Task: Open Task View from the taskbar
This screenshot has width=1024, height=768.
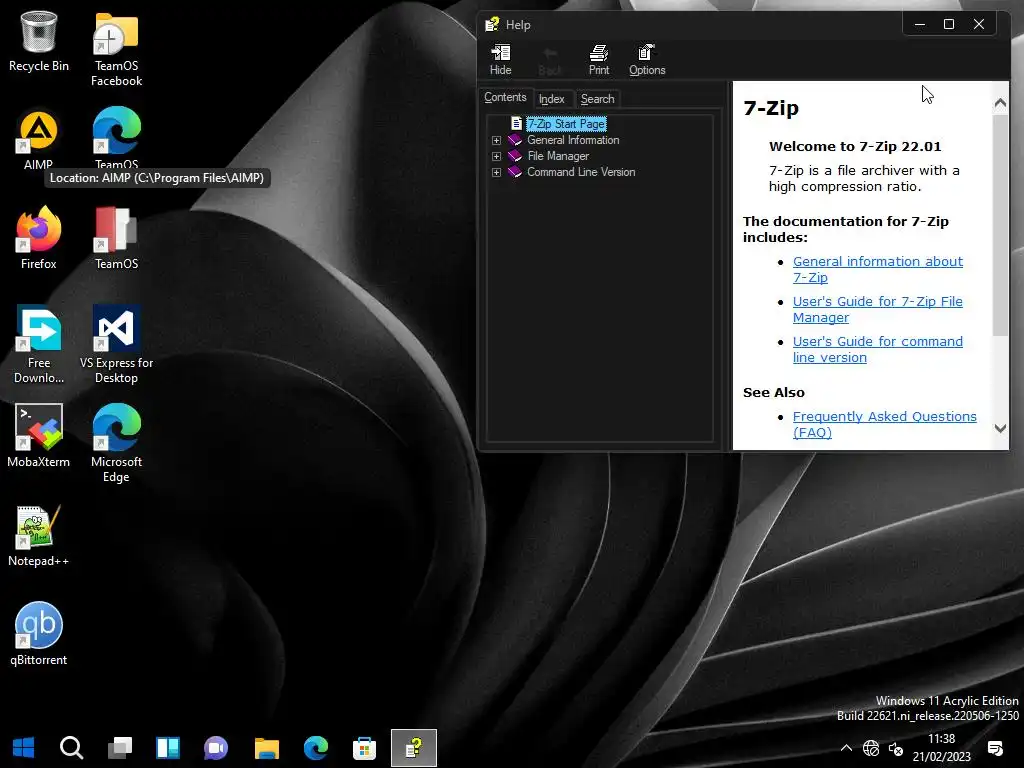Action: pyautogui.click(x=120, y=748)
